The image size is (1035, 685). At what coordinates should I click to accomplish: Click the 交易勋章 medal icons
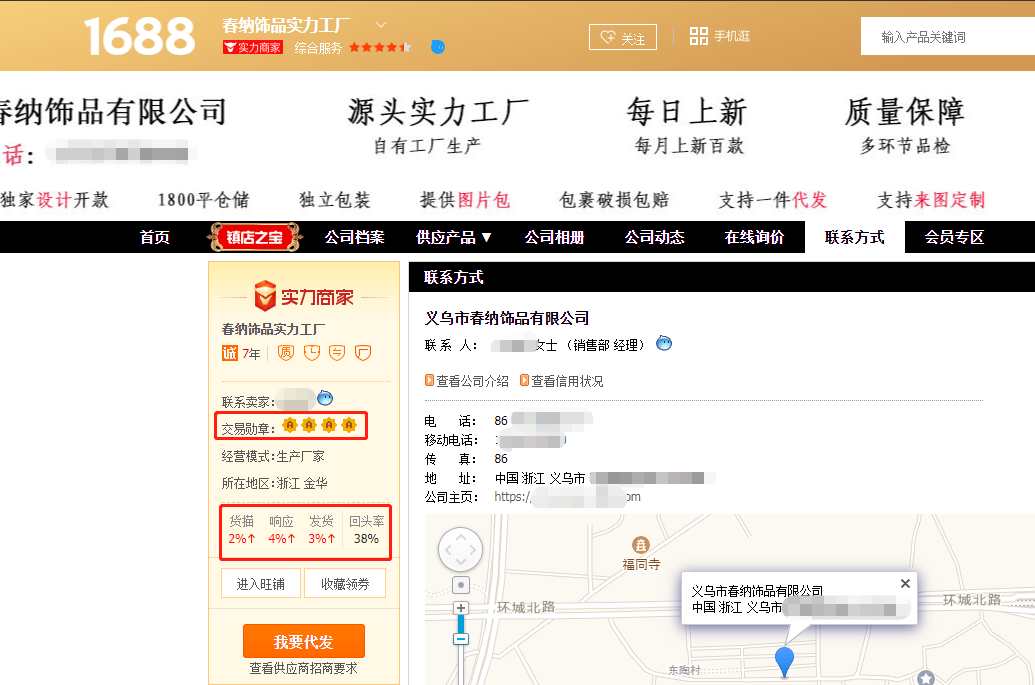(x=319, y=426)
